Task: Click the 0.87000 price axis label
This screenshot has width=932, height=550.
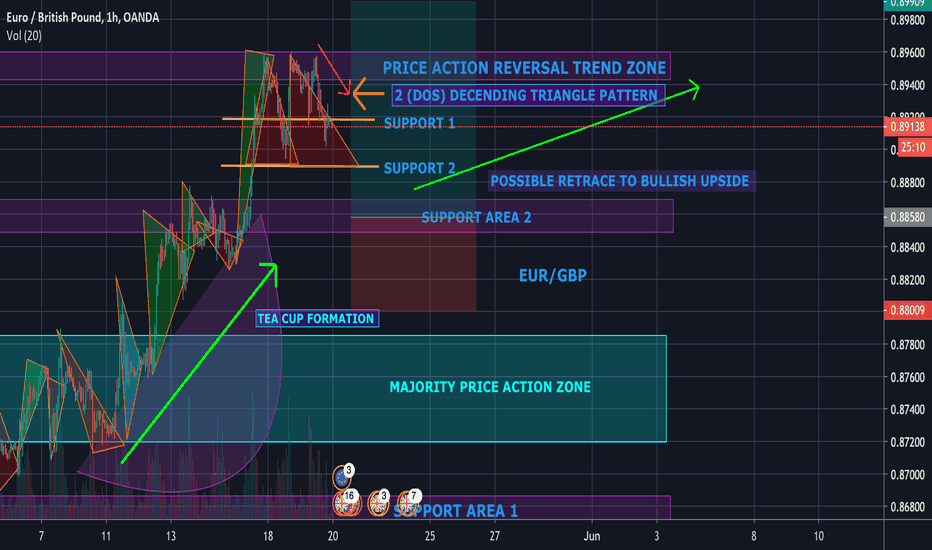Action: (907, 474)
